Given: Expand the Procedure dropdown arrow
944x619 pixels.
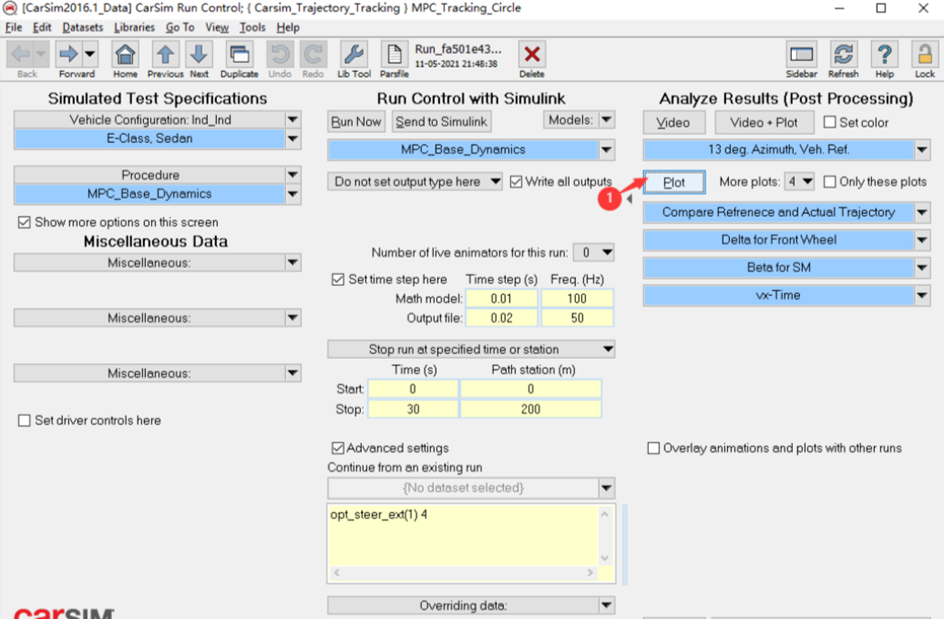Looking at the screenshot, I should point(293,175).
